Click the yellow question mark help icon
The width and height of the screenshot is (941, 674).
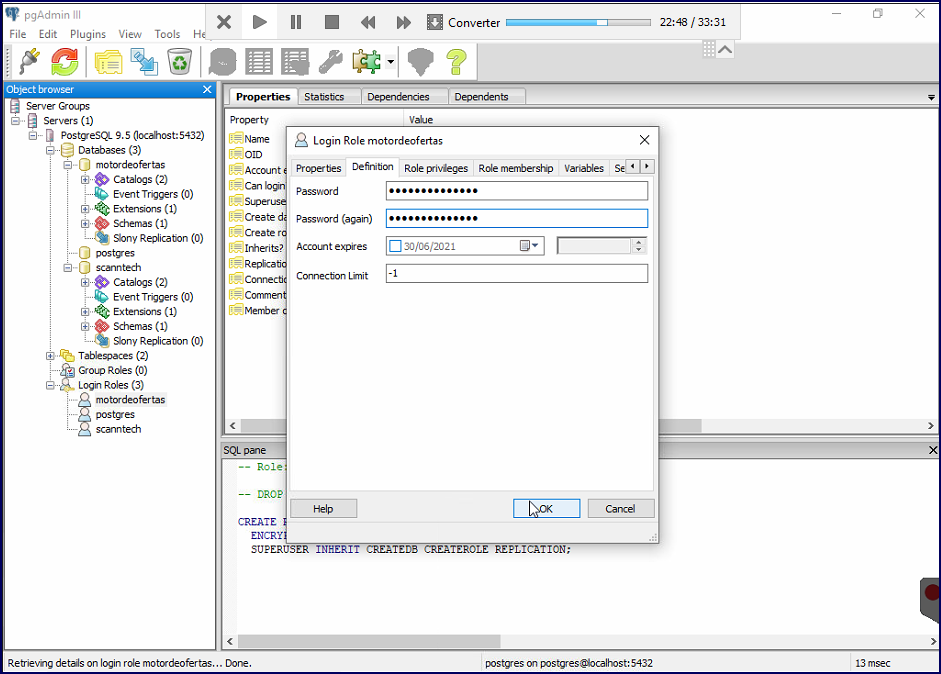[456, 61]
